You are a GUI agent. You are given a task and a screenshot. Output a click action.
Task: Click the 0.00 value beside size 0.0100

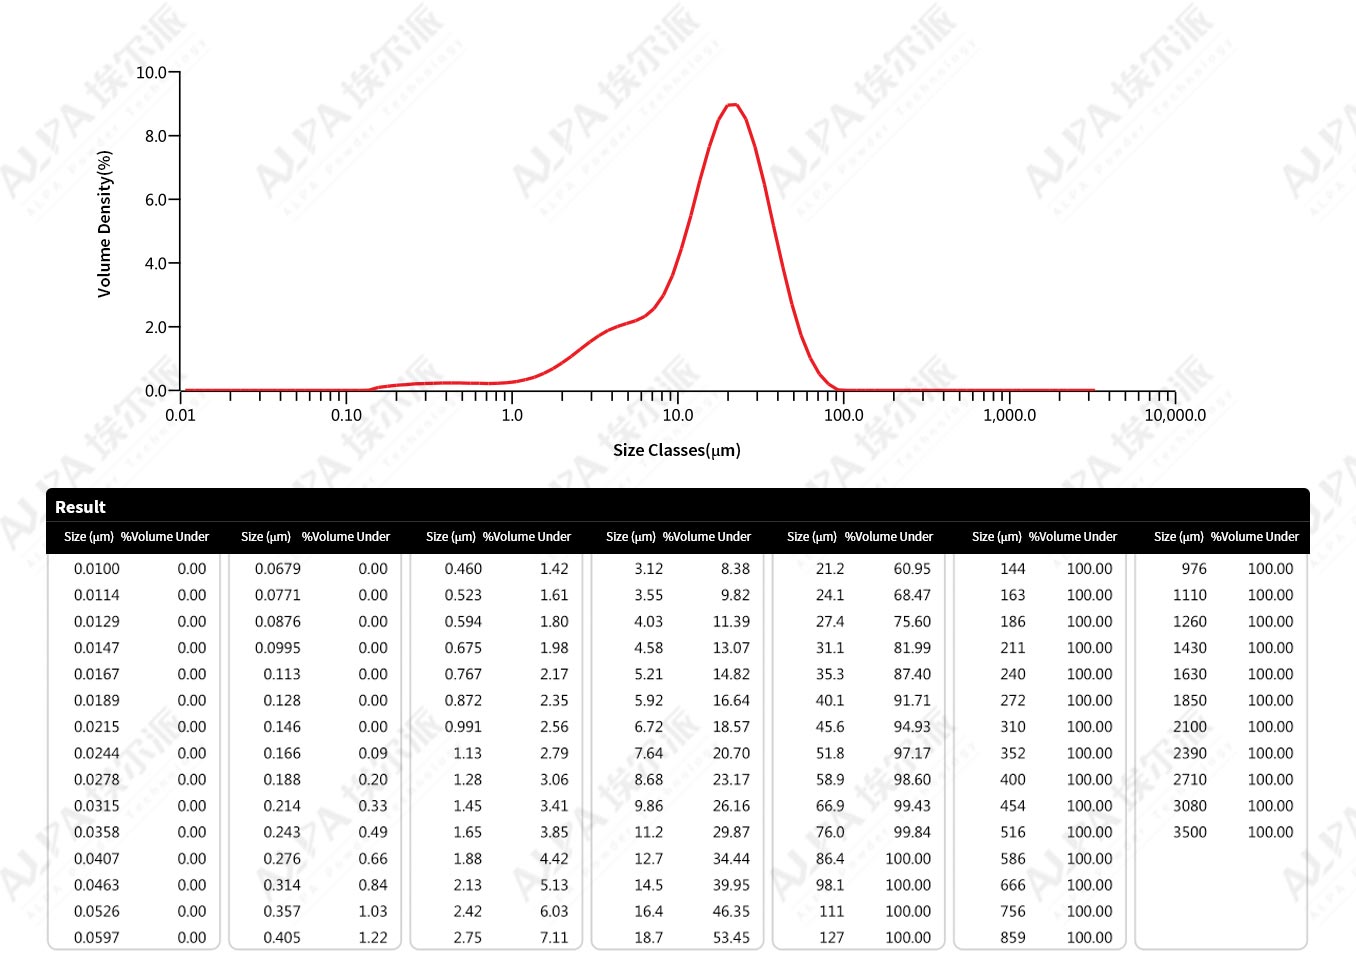[x=192, y=569]
